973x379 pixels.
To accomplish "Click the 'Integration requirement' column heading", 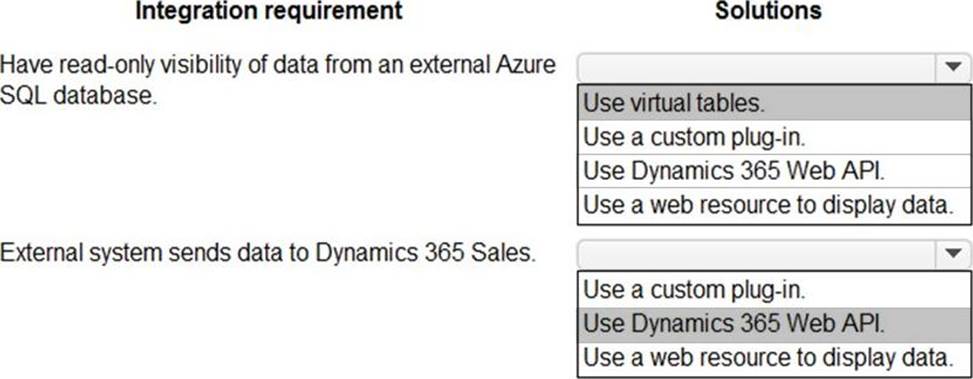I will (x=269, y=11).
